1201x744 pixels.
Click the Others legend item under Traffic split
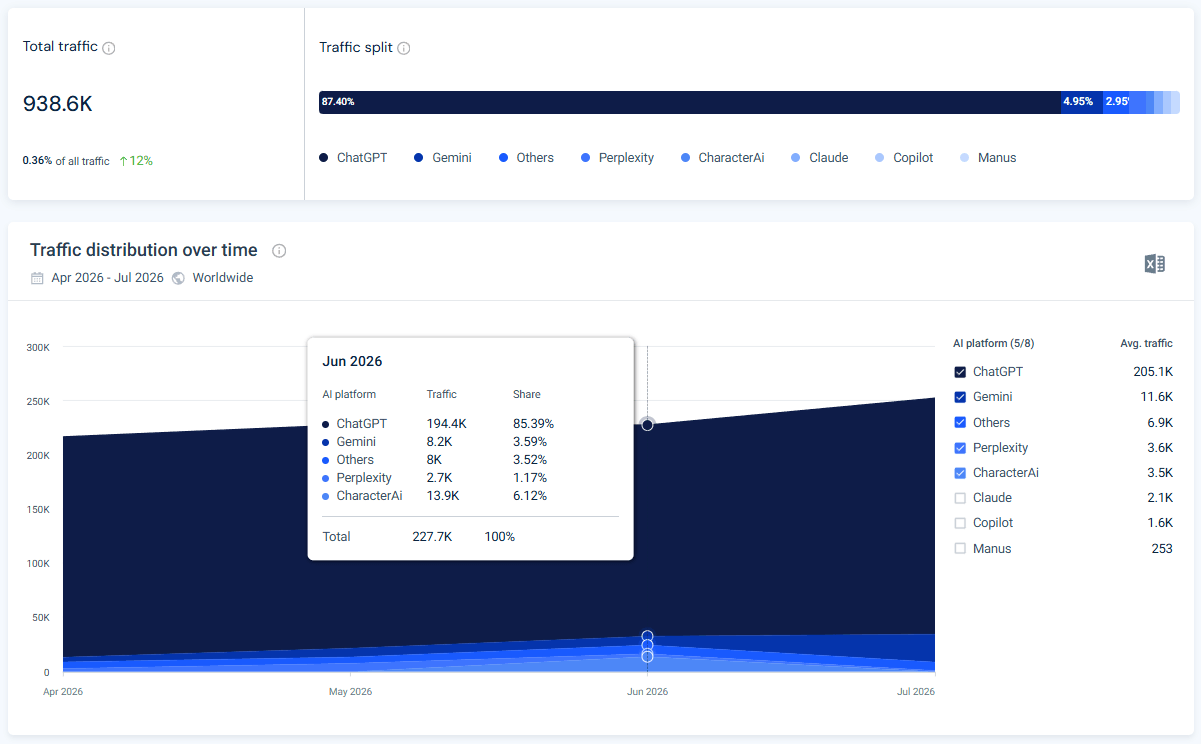526,158
